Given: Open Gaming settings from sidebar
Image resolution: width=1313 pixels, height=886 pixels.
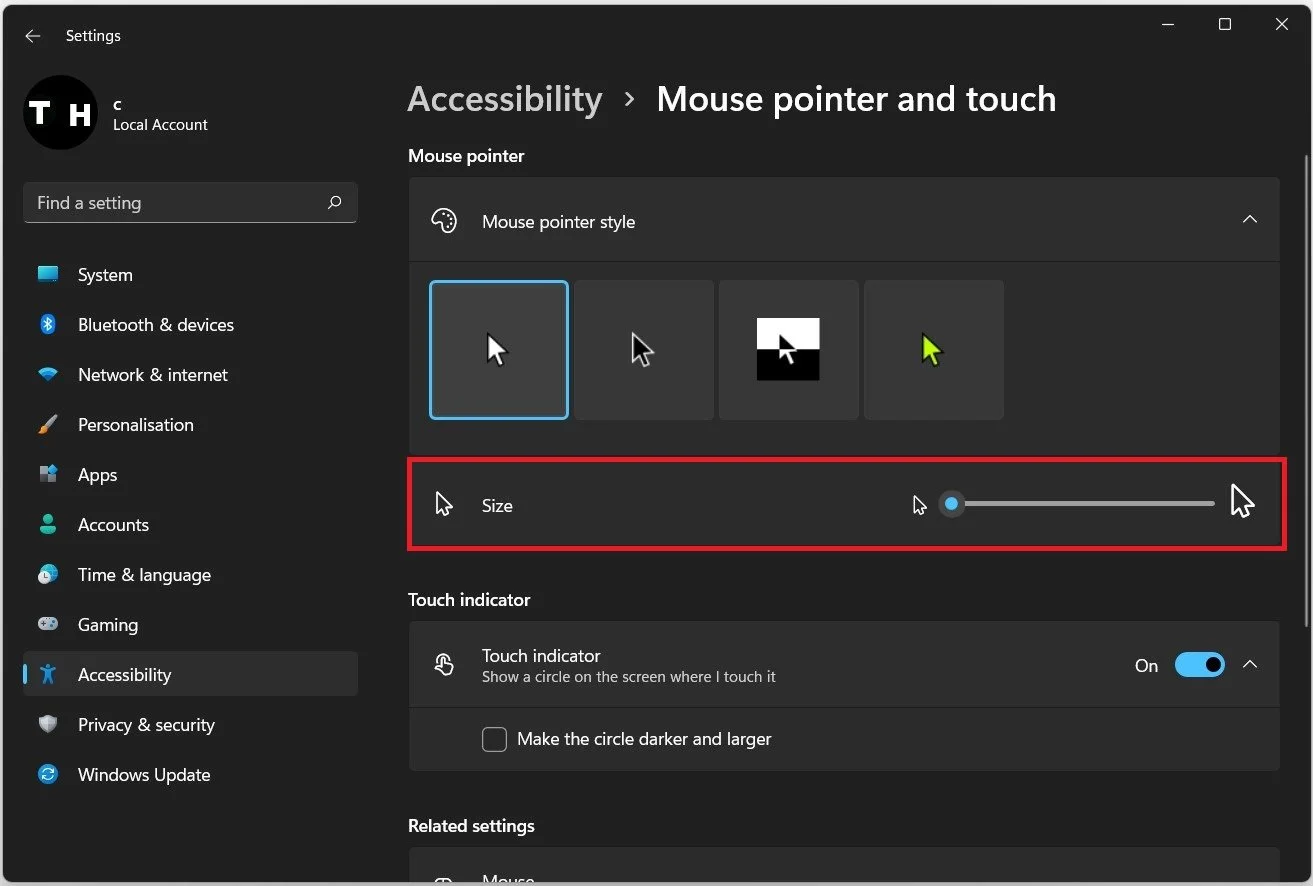Looking at the screenshot, I should (107, 624).
